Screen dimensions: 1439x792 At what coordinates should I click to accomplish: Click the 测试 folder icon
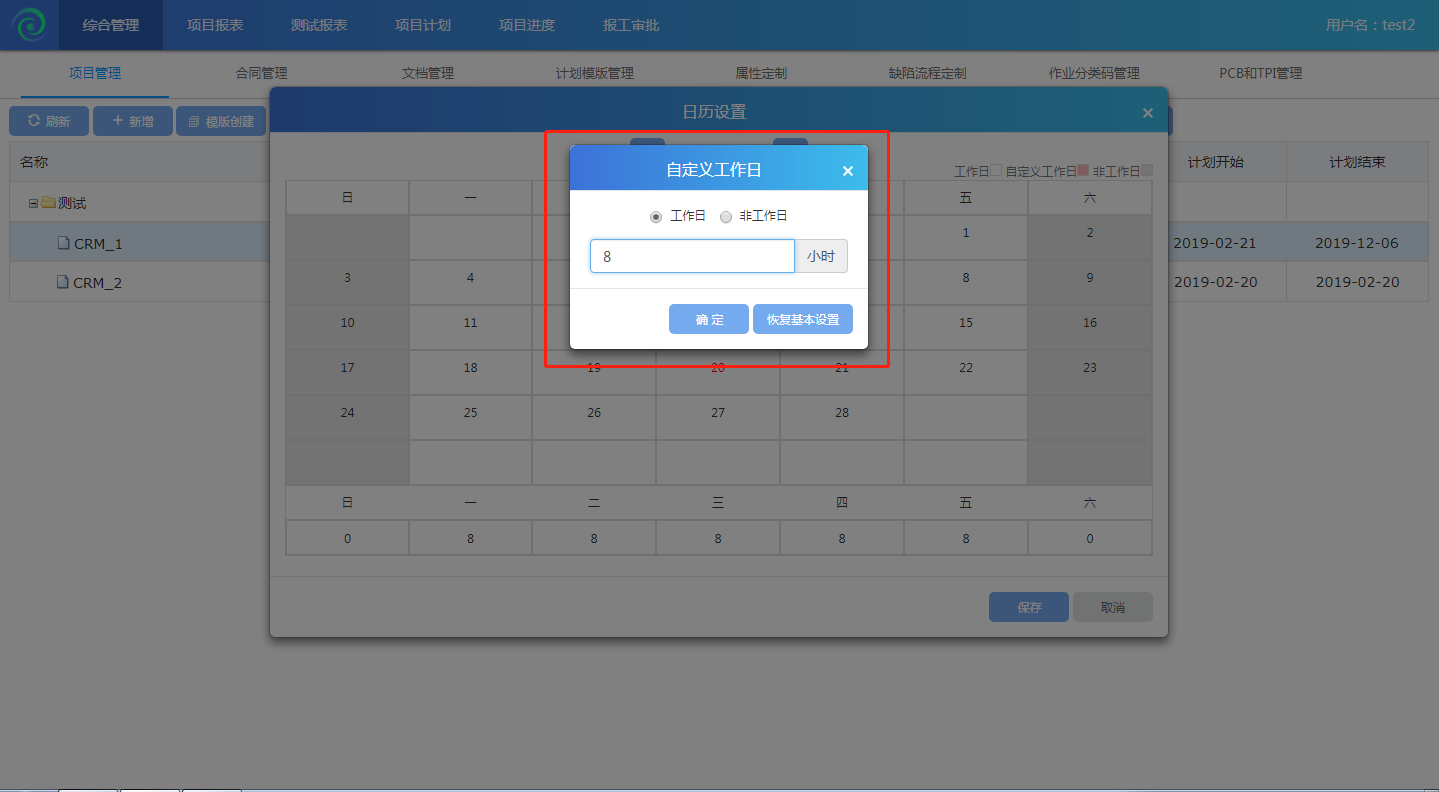[x=48, y=203]
